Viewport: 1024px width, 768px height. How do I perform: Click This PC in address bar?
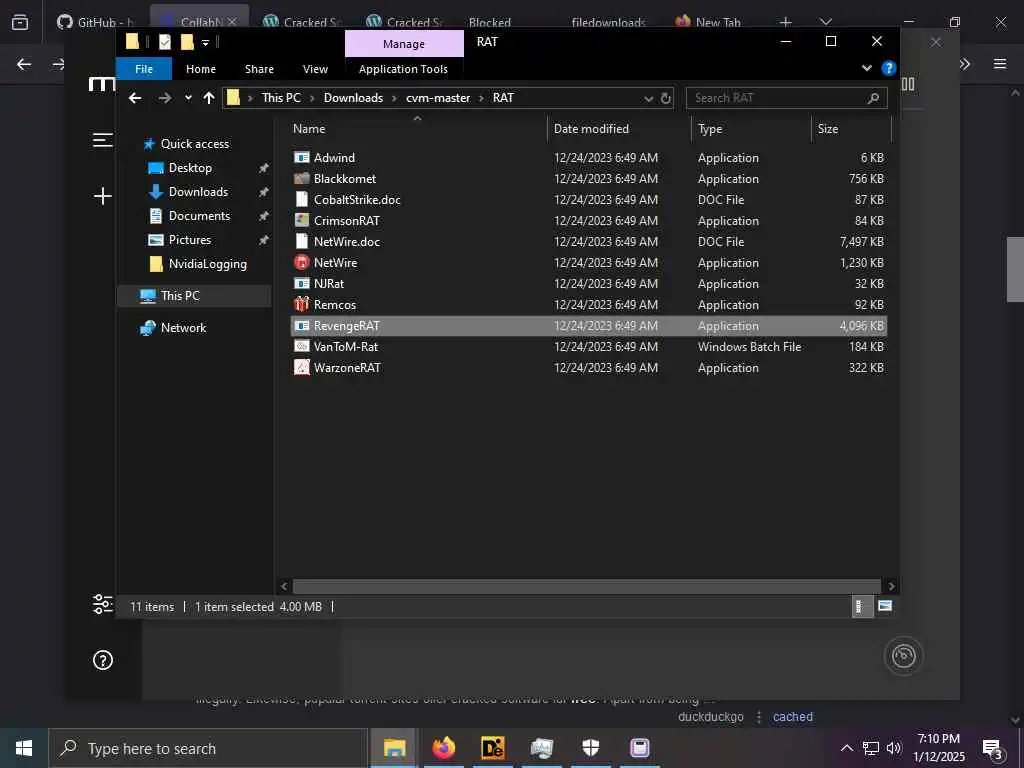coord(281,98)
